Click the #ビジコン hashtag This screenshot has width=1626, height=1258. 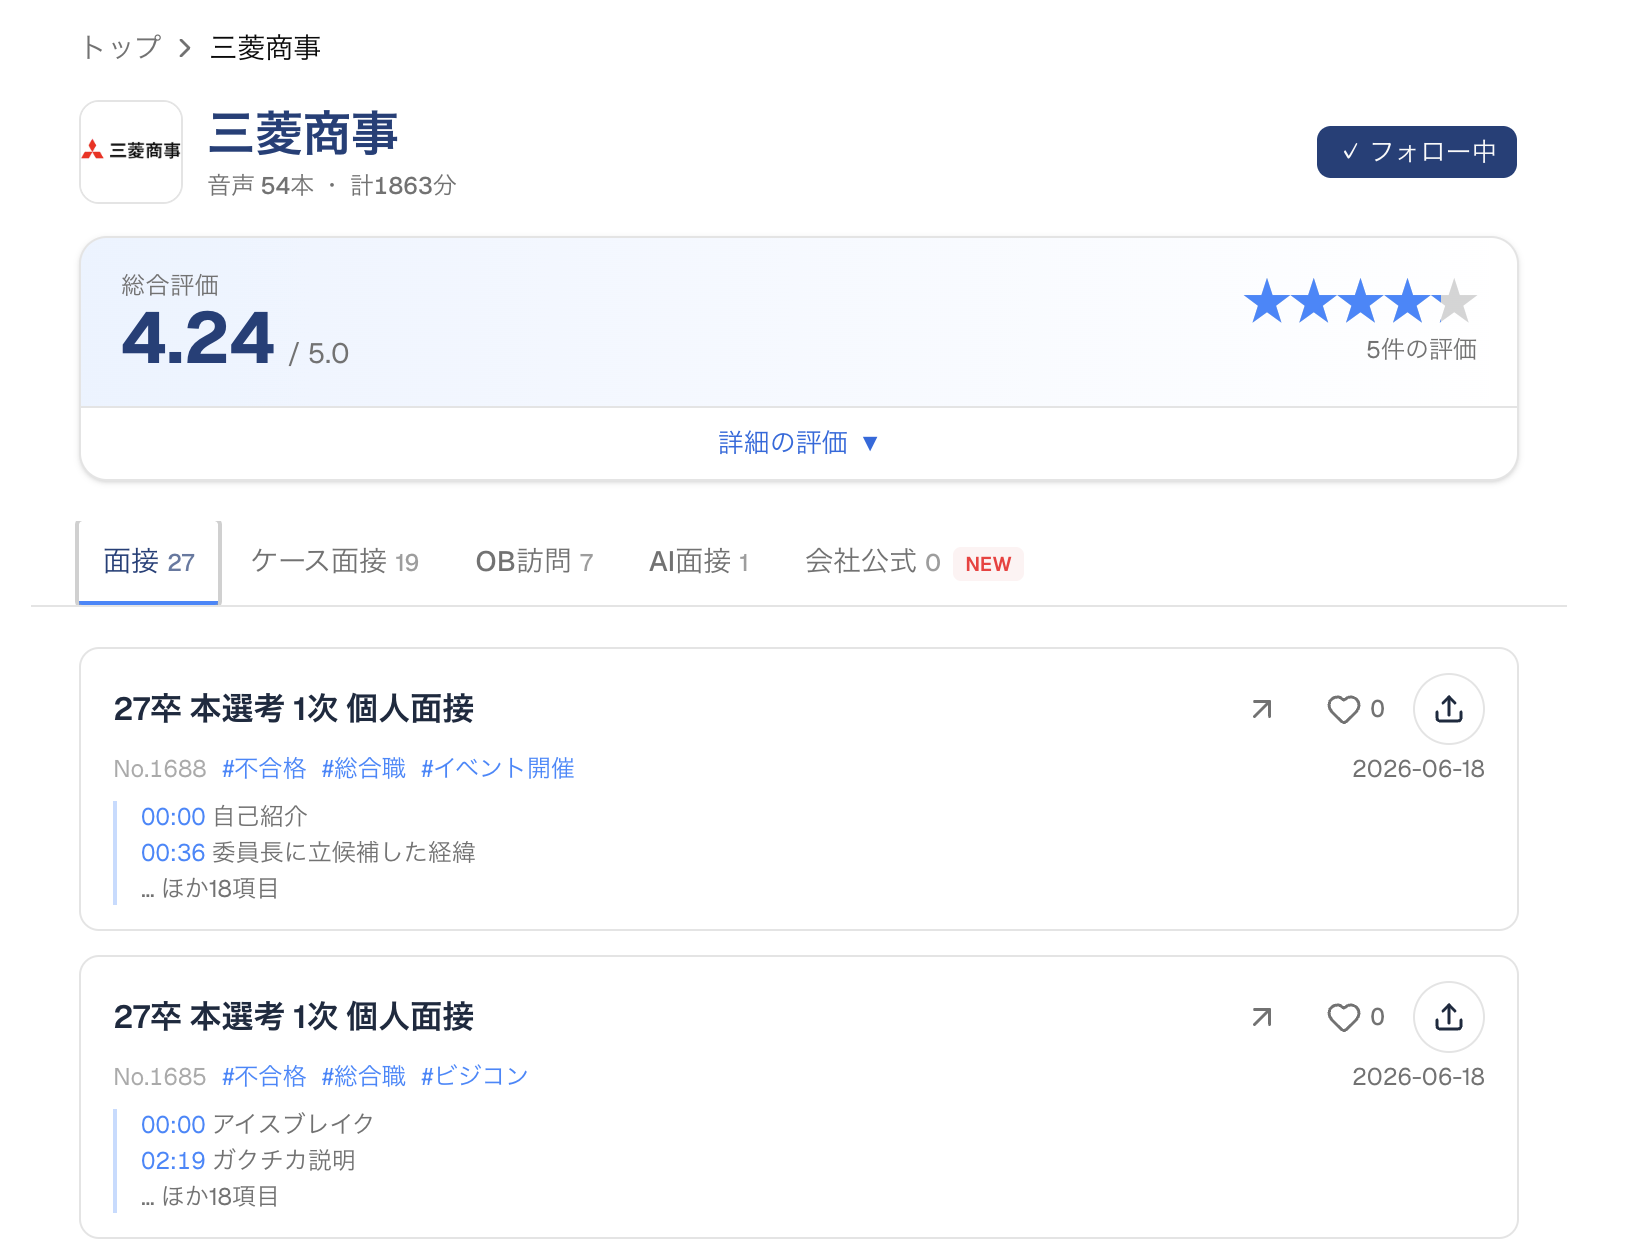(x=474, y=1076)
